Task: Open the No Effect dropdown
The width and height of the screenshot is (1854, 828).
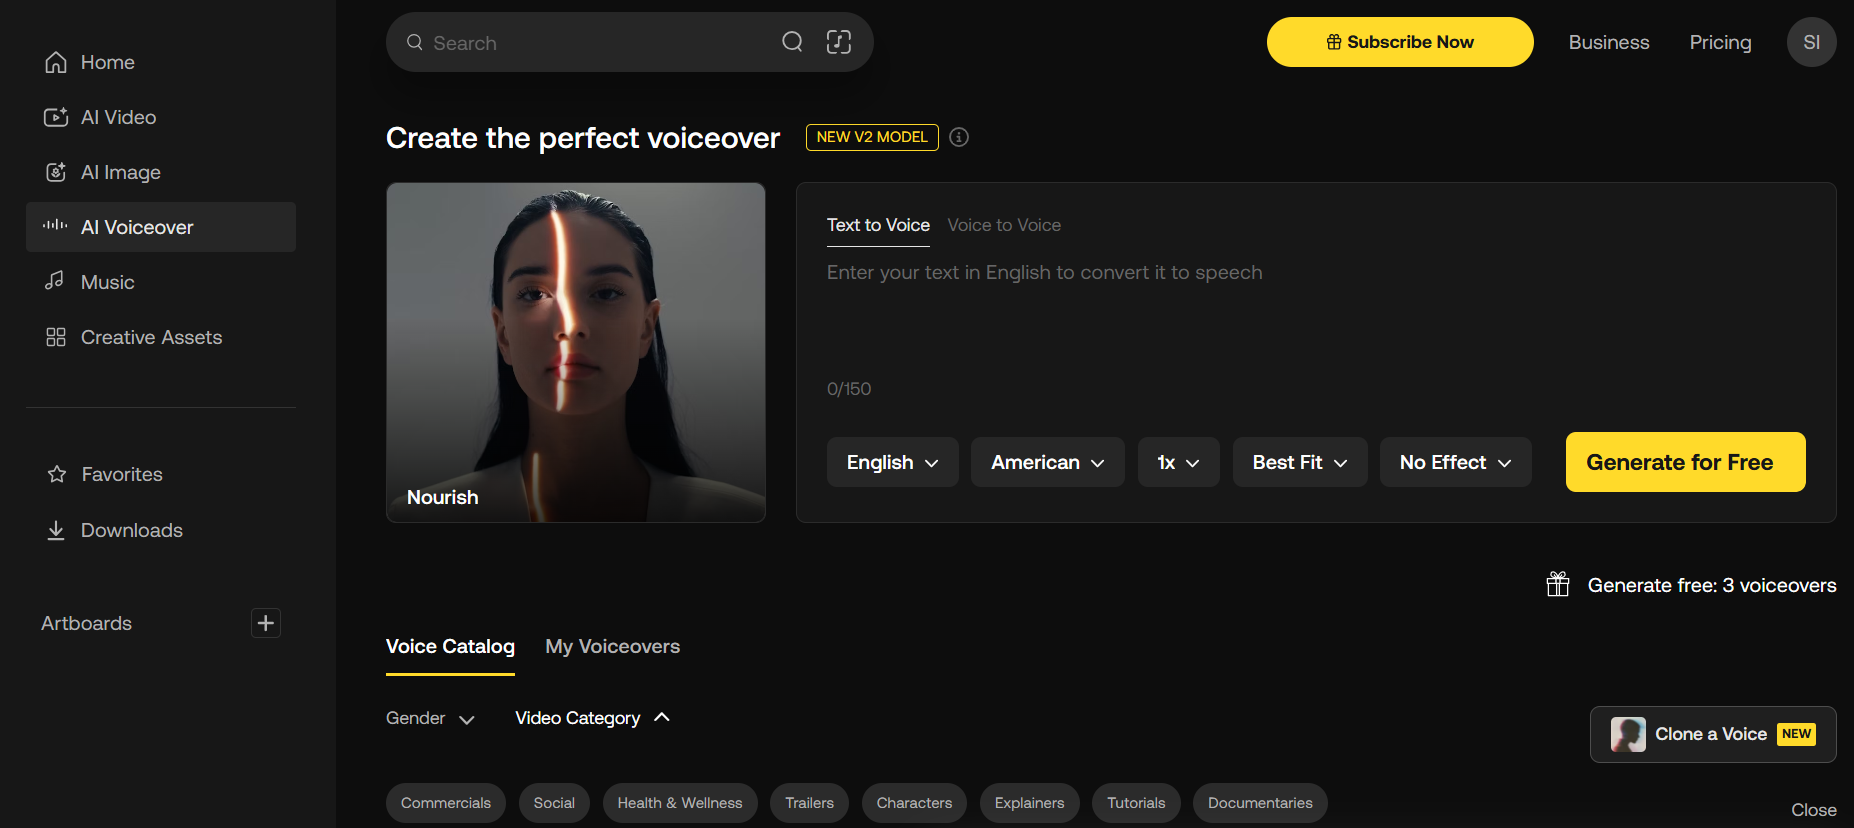Action: [1455, 462]
